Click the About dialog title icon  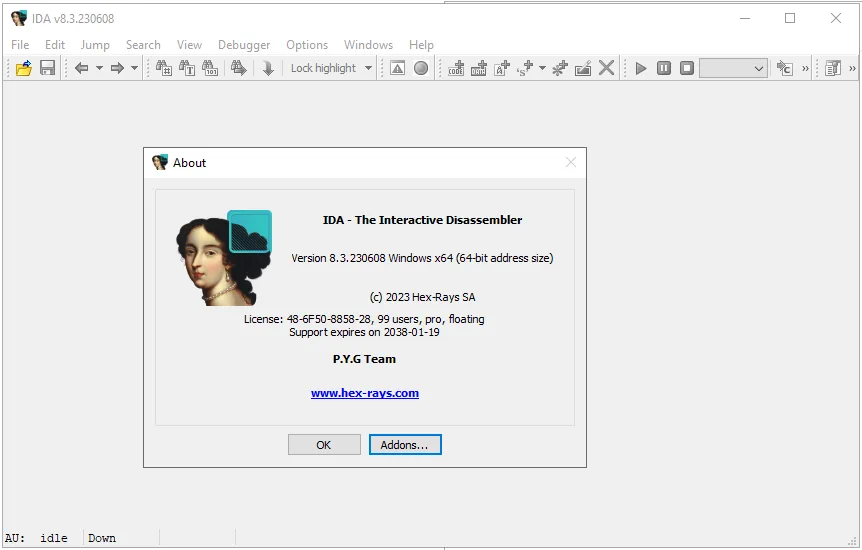tap(159, 162)
